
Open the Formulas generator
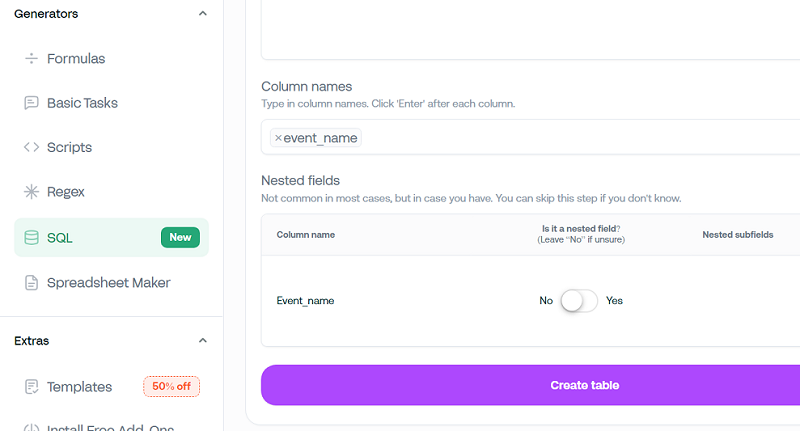point(76,59)
